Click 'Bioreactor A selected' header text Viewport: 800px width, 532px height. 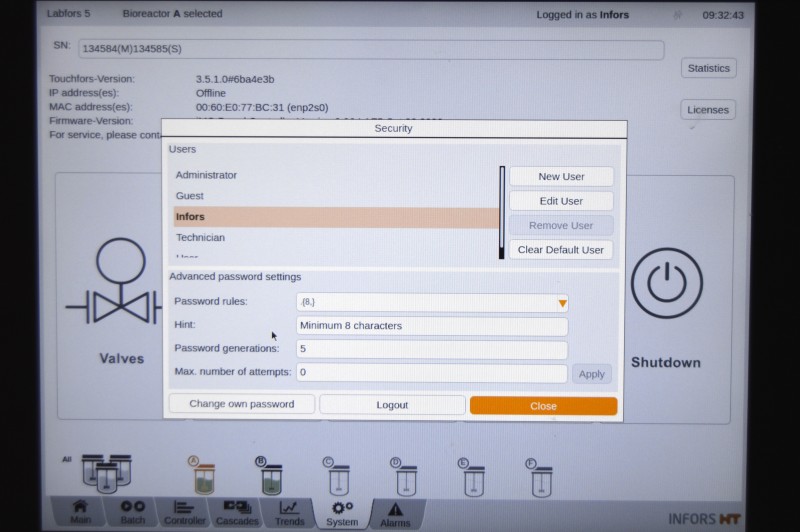coord(172,14)
